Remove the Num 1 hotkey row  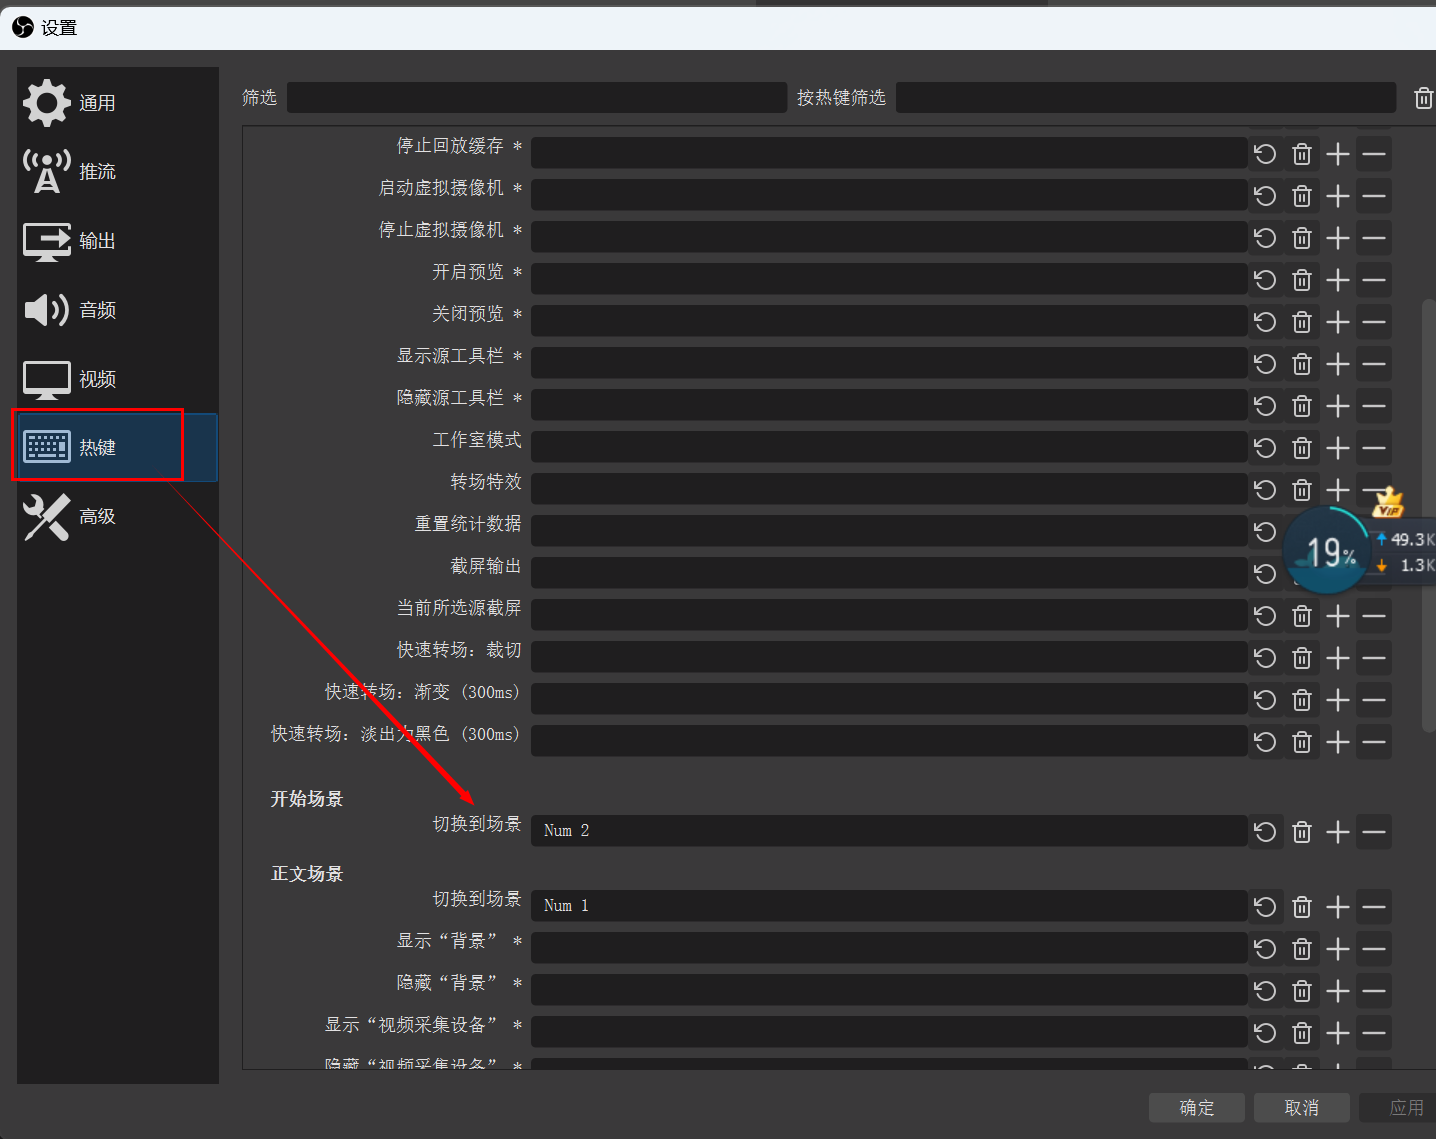1374,907
